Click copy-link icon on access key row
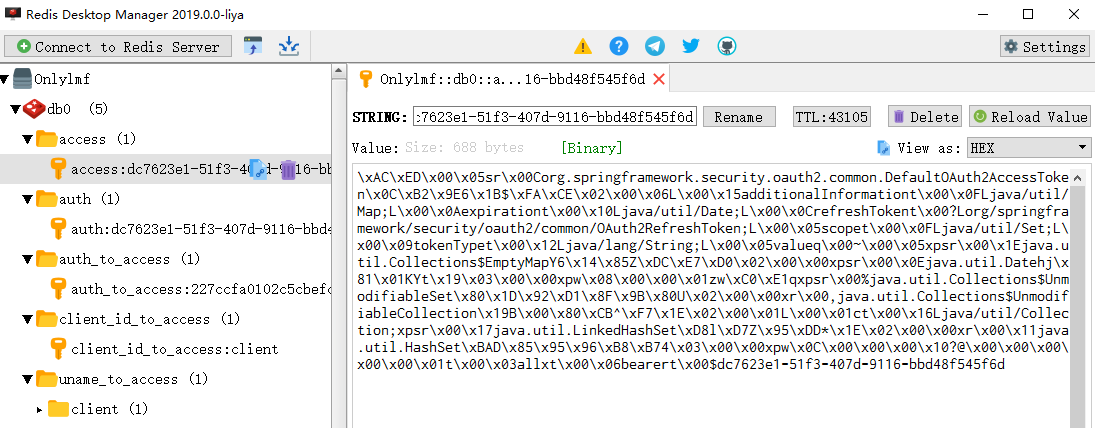 [258, 170]
